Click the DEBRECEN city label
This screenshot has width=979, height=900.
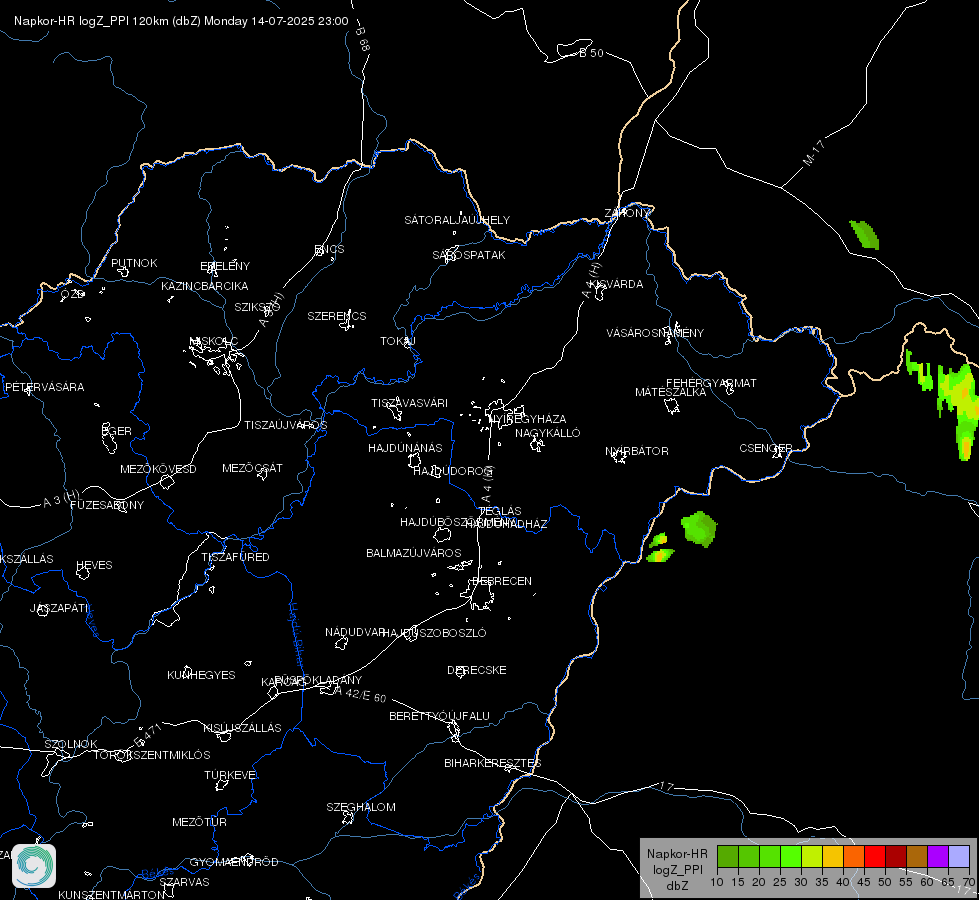tap(502, 581)
